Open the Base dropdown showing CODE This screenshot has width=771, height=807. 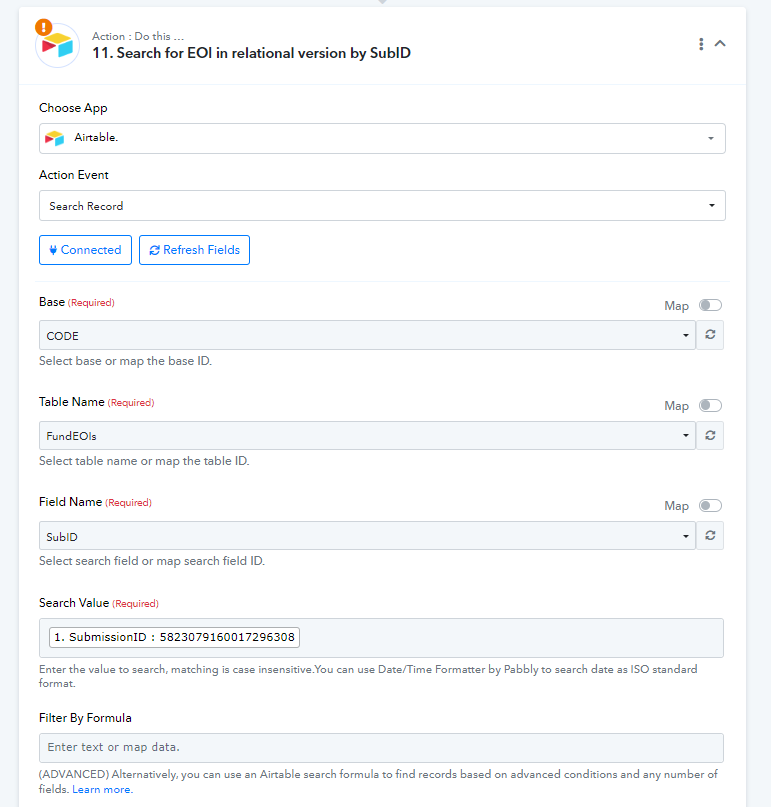click(367, 335)
